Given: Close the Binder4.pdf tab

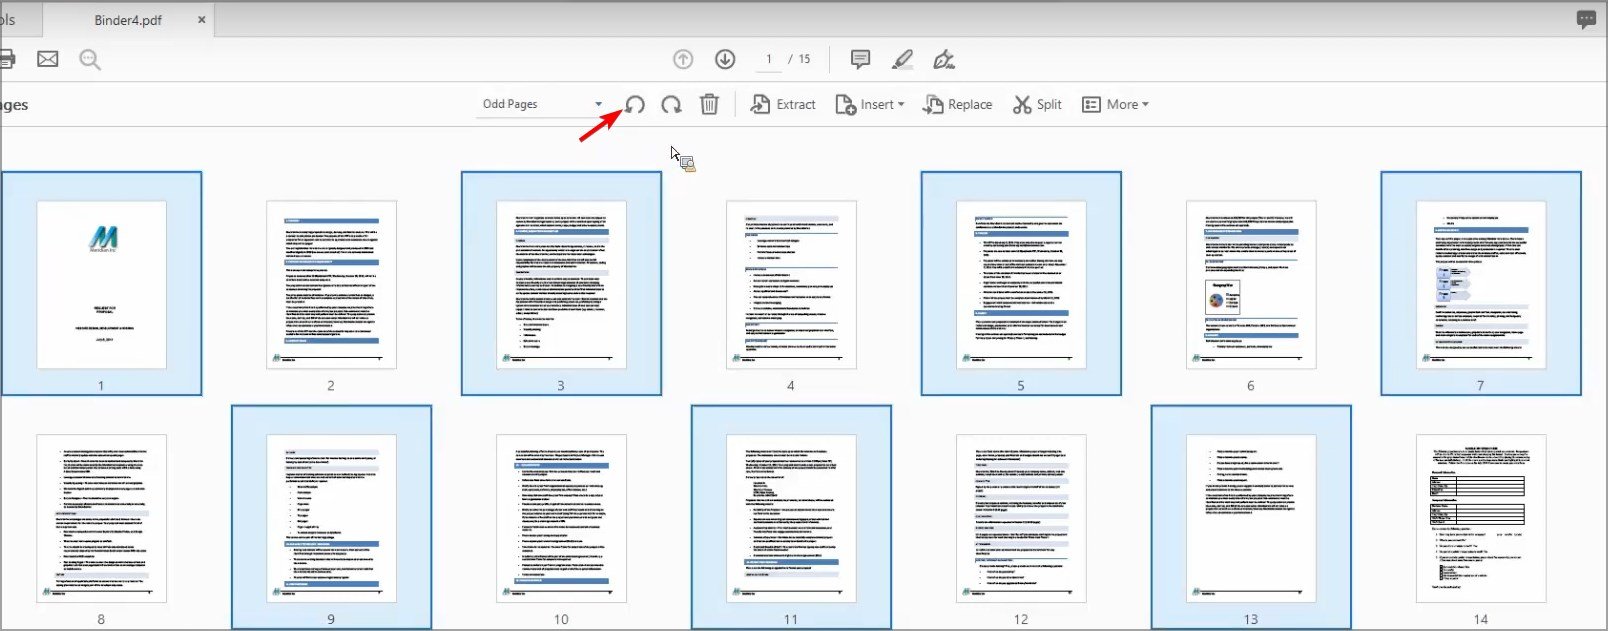Looking at the screenshot, I should [201, 20].
